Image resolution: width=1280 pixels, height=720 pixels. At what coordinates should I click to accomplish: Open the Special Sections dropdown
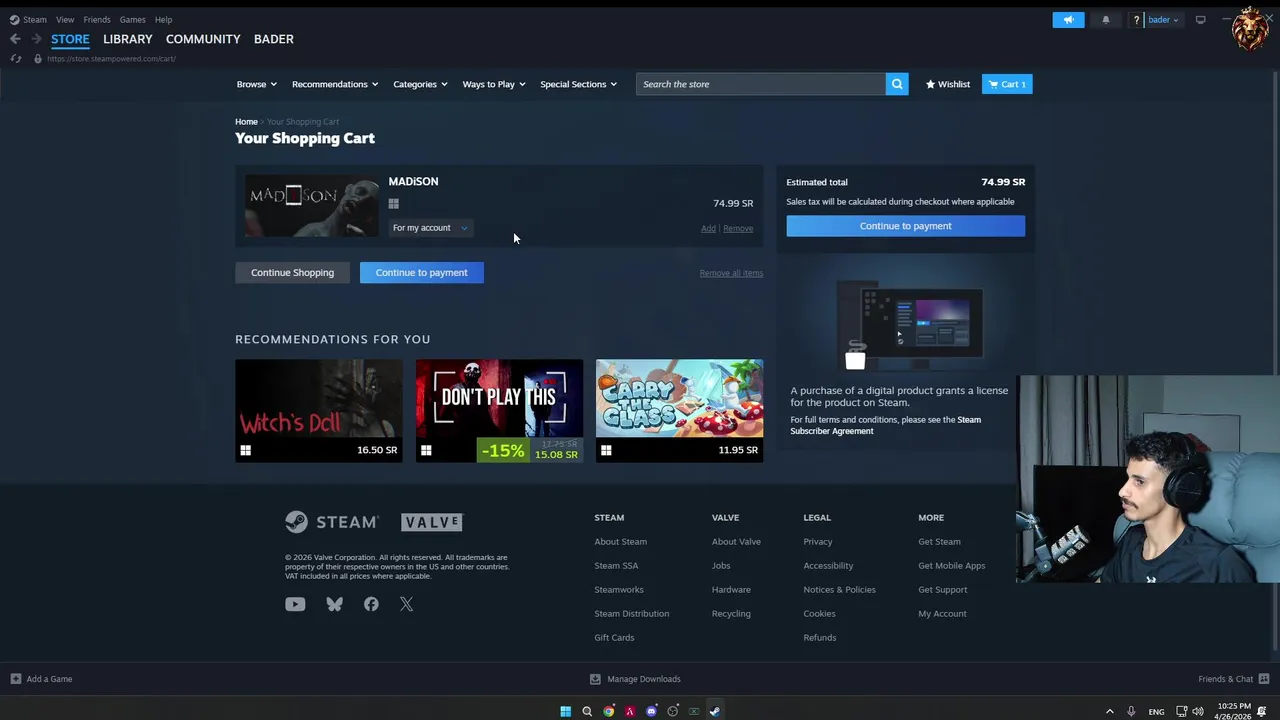(579, 84)
